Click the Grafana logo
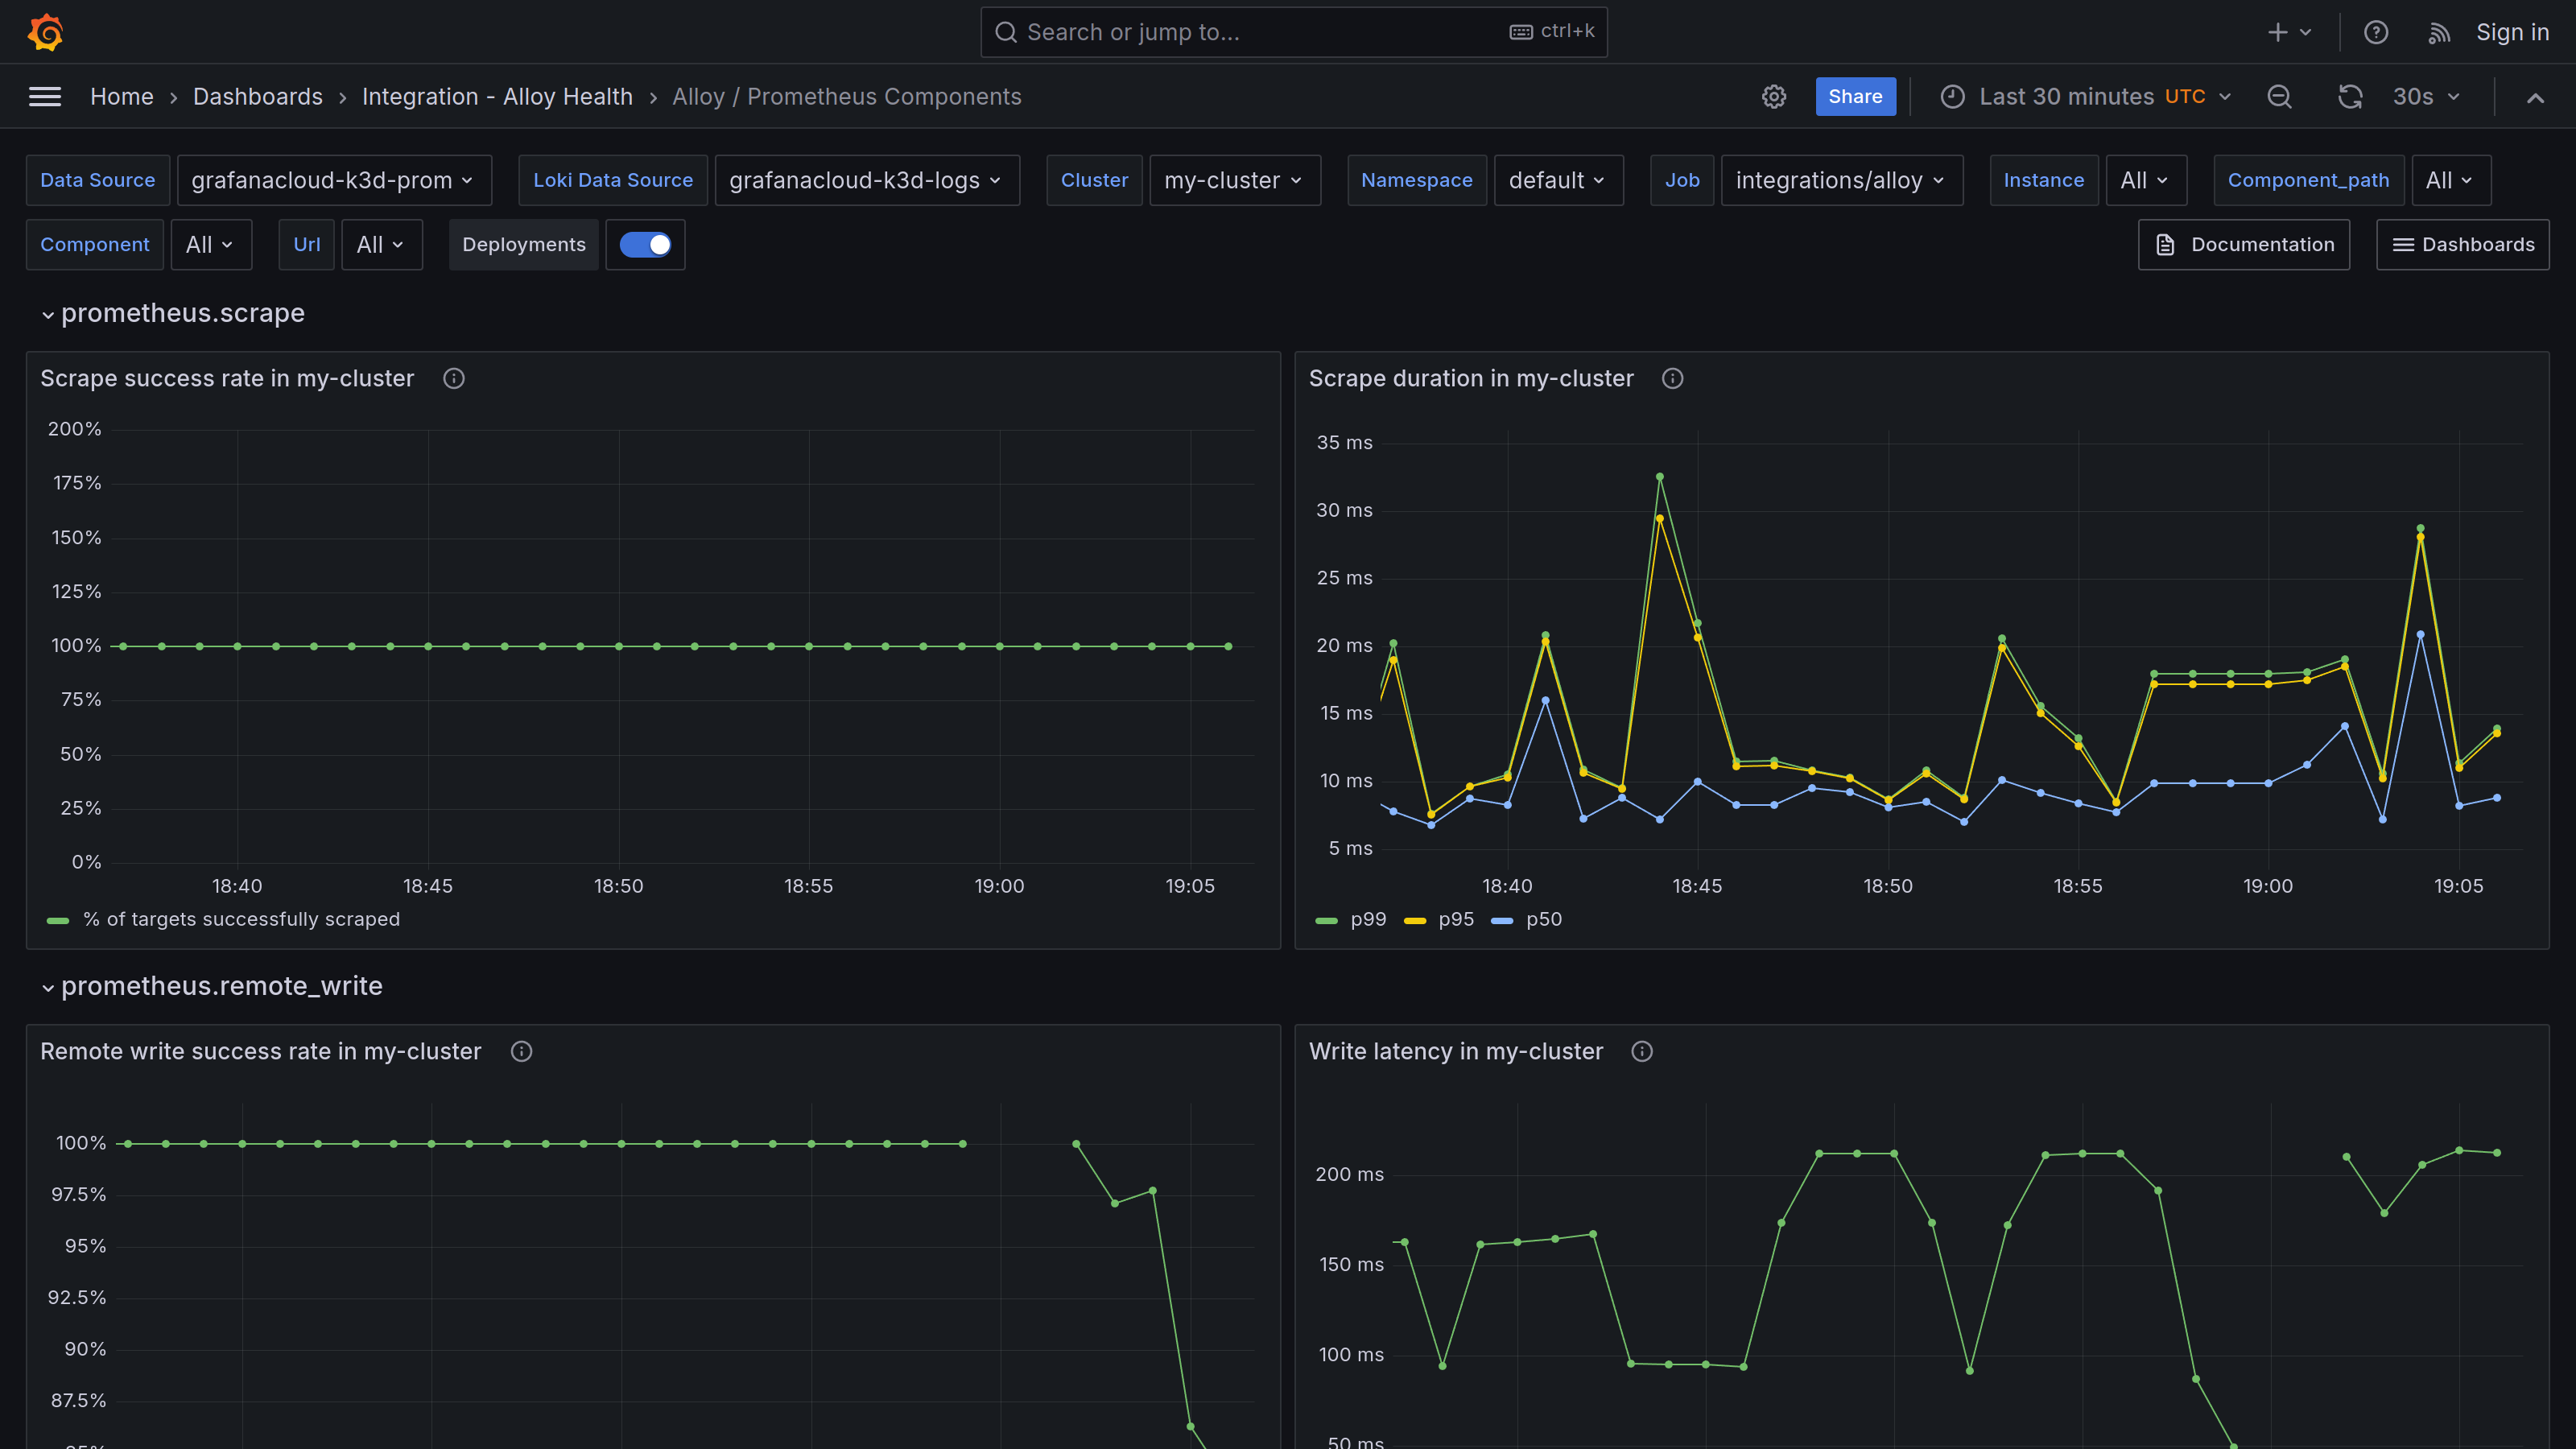 (x=45, y=31)
